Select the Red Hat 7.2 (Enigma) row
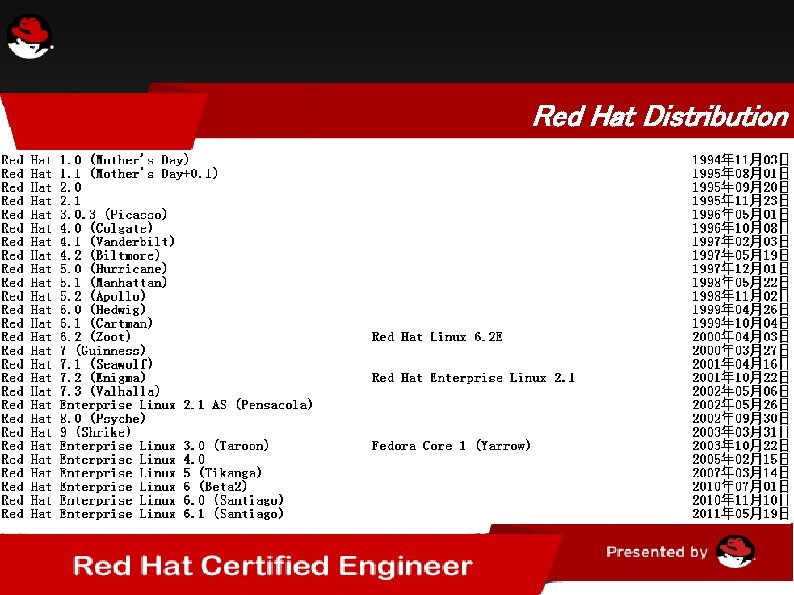 [73, 378]
